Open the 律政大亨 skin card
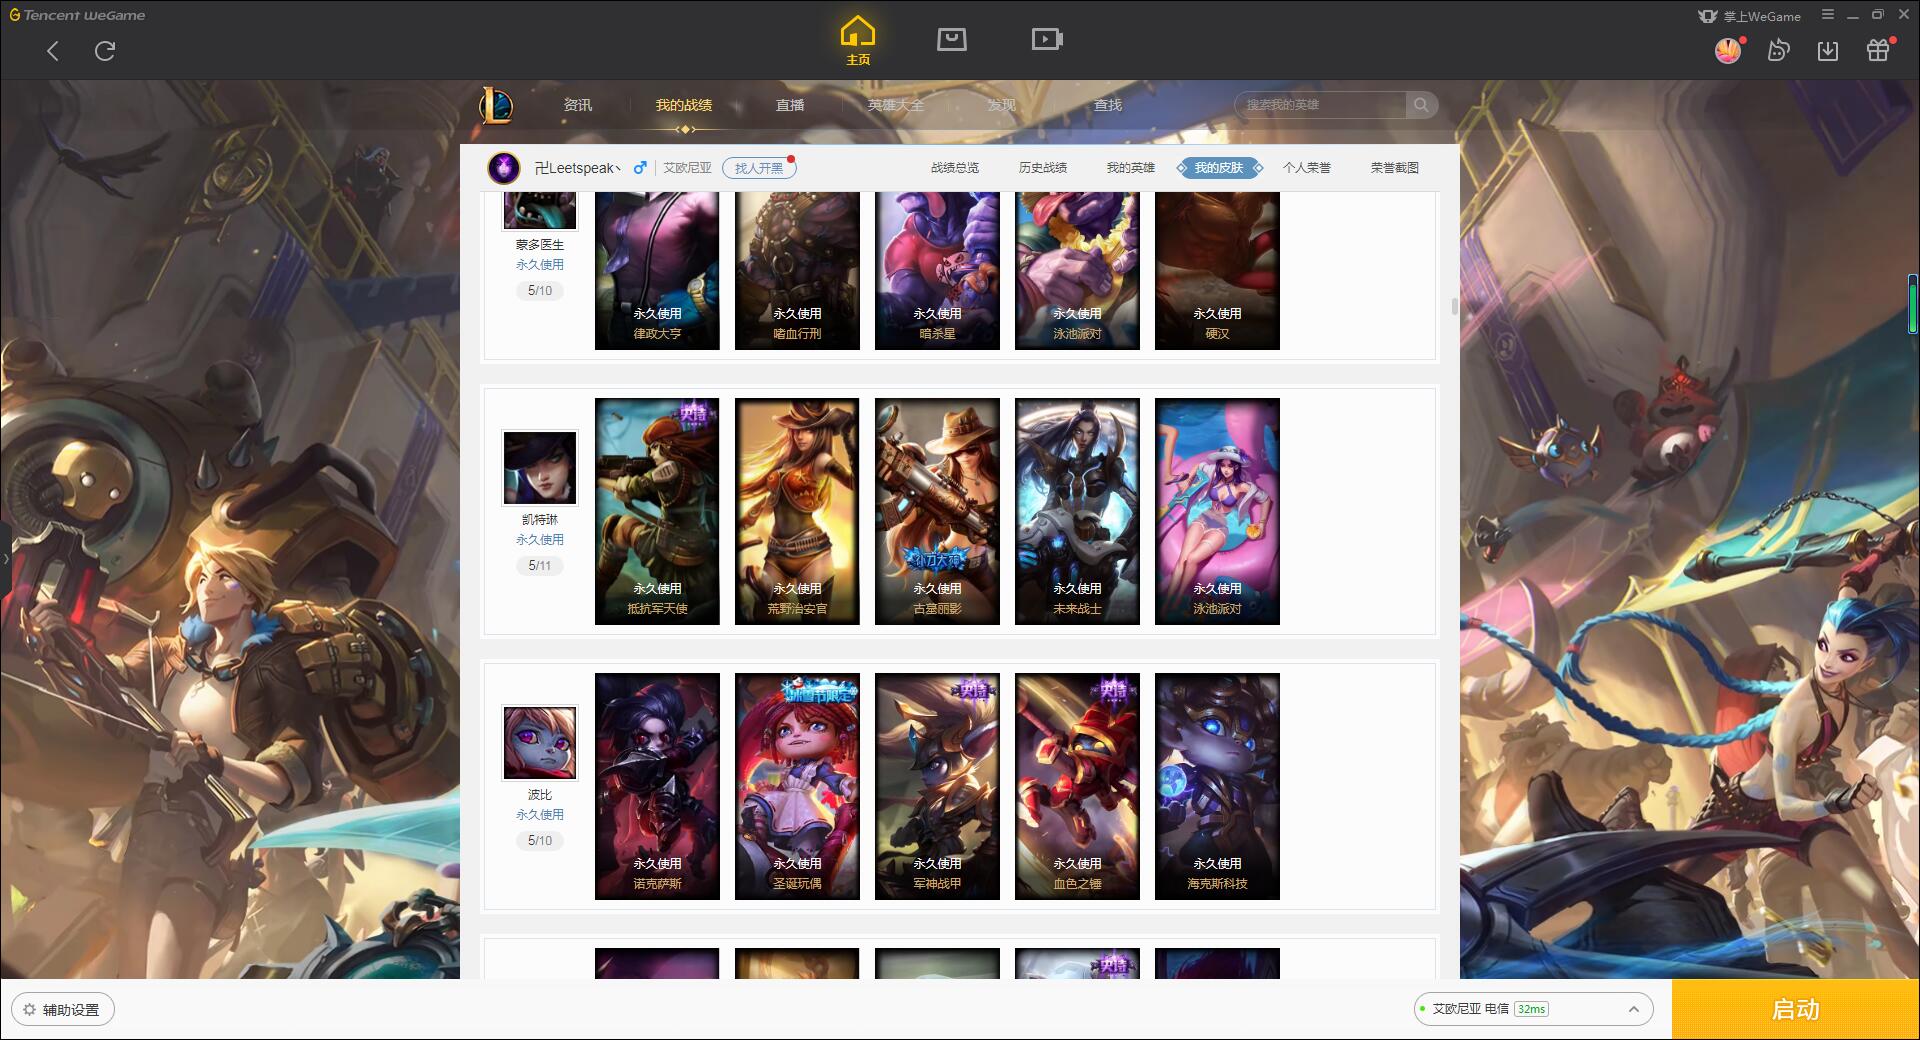This screenshot has height=1040, width=1920. (657, 271)
